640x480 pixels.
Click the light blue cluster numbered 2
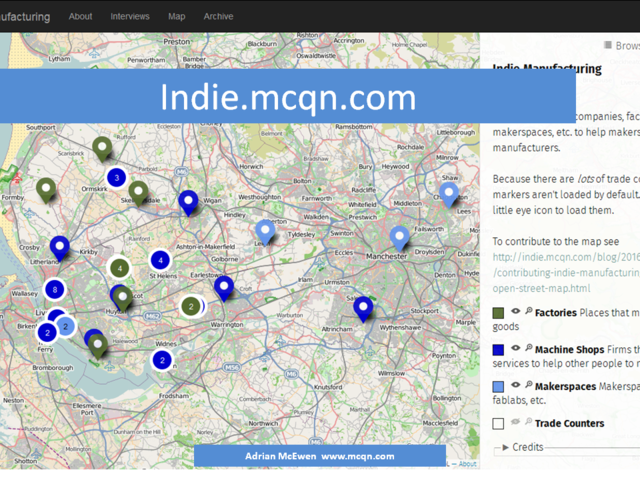click(65, 327)
